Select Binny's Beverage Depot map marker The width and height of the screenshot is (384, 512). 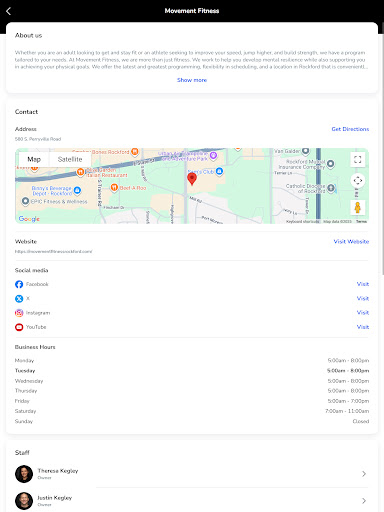(x=77, y=190)
